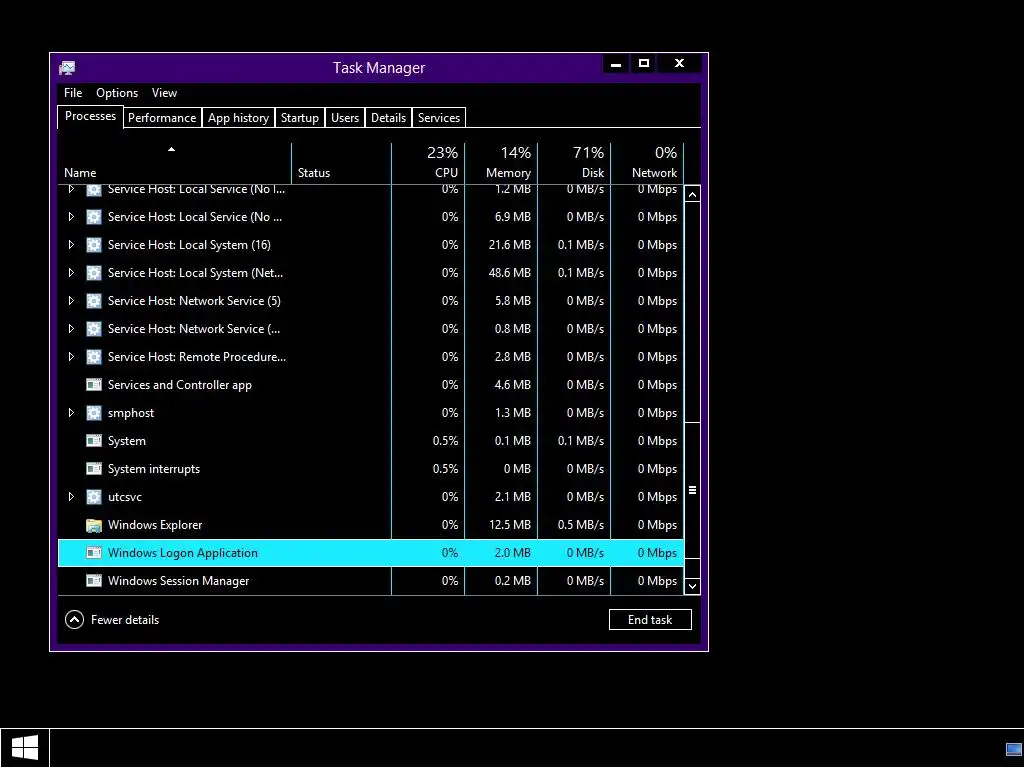
Task: Expand Service Host: Local System (16)
Action: click(x=71, y=245)
